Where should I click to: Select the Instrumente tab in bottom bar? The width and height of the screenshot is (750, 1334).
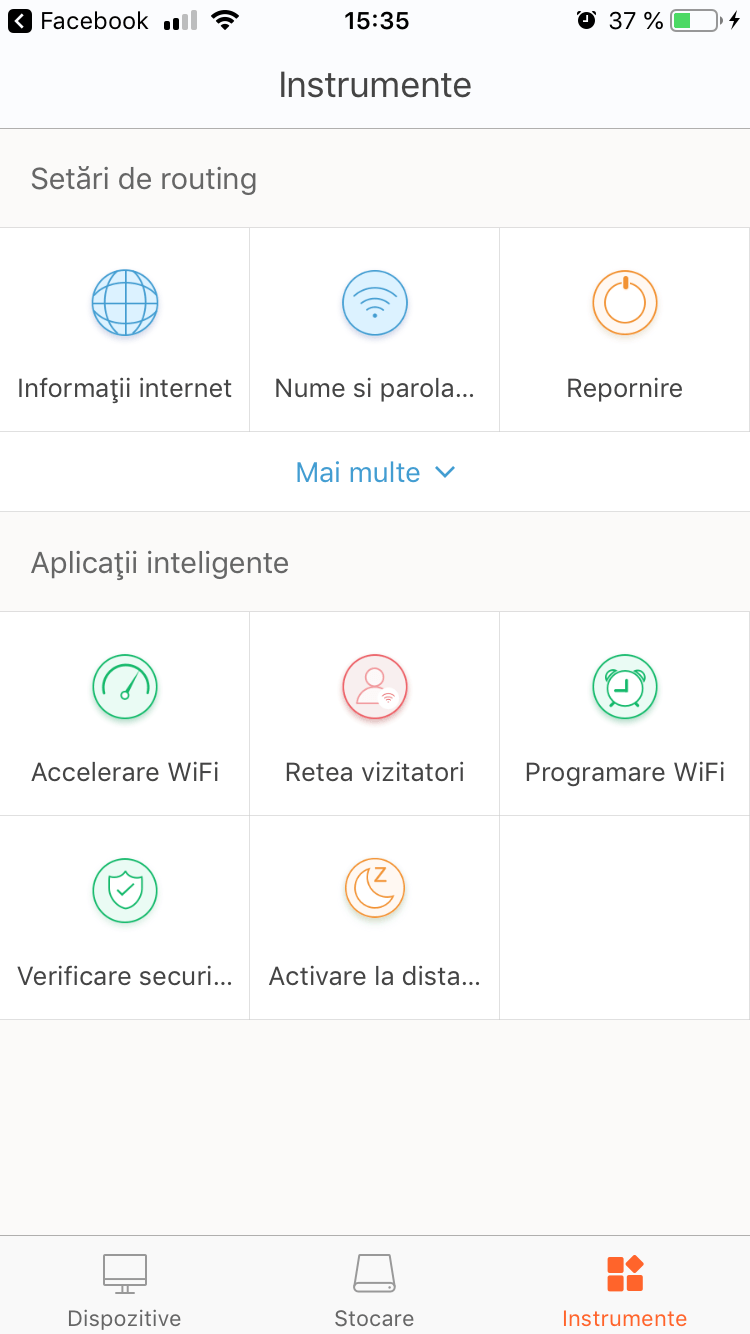tap(625, 1290)
